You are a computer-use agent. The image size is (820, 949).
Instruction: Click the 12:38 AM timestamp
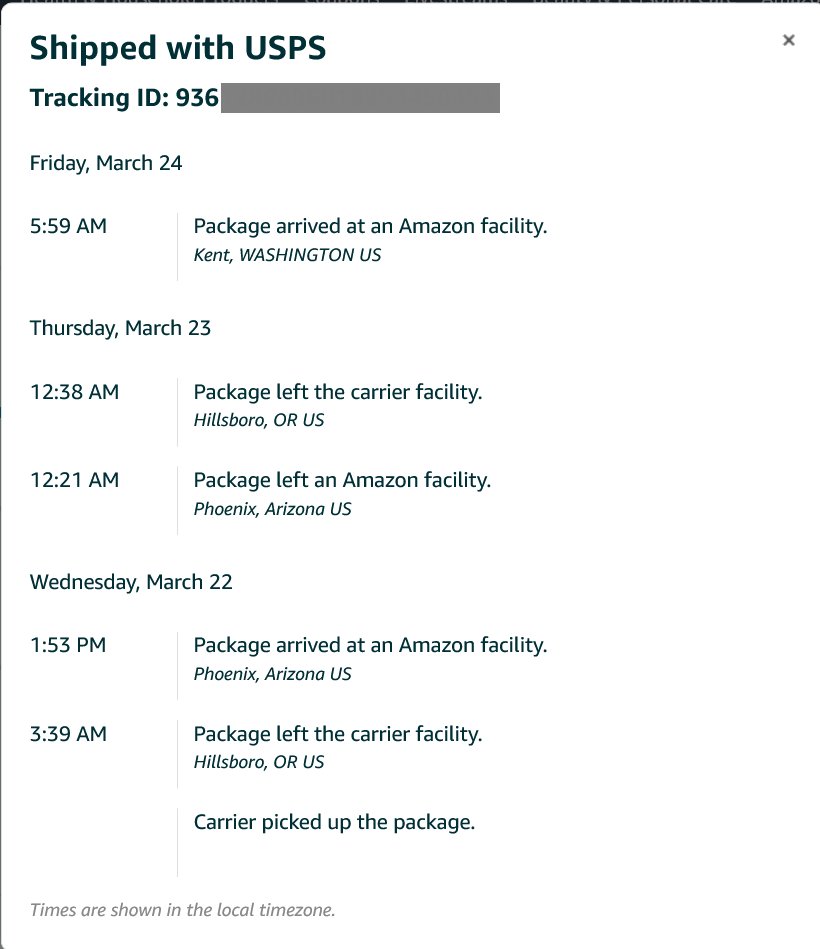(x=74, y=392)
